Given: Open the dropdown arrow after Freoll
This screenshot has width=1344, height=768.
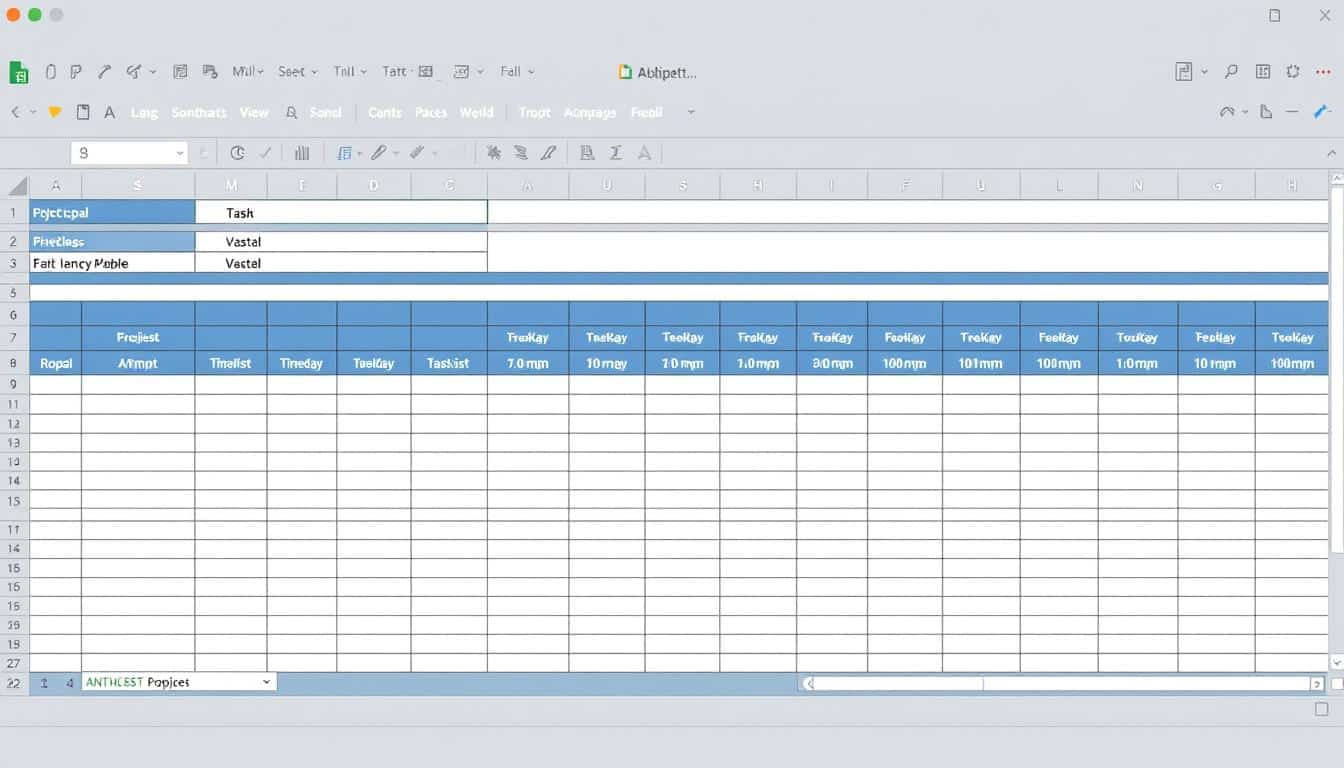Looking at the screenshot, I should [x=690, y=112].
